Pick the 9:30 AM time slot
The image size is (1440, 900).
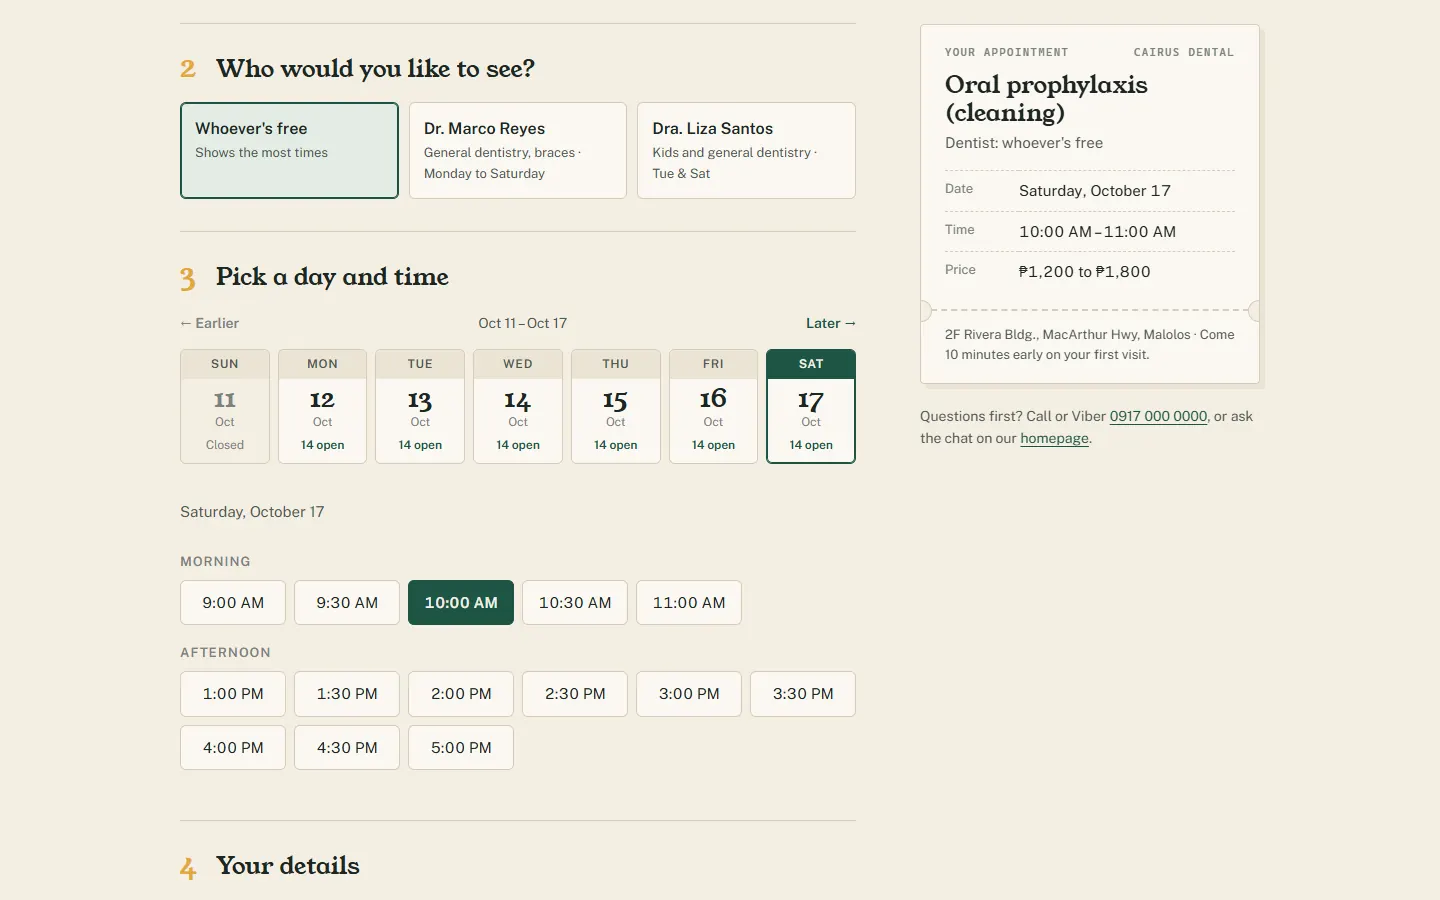coord(347,603)
